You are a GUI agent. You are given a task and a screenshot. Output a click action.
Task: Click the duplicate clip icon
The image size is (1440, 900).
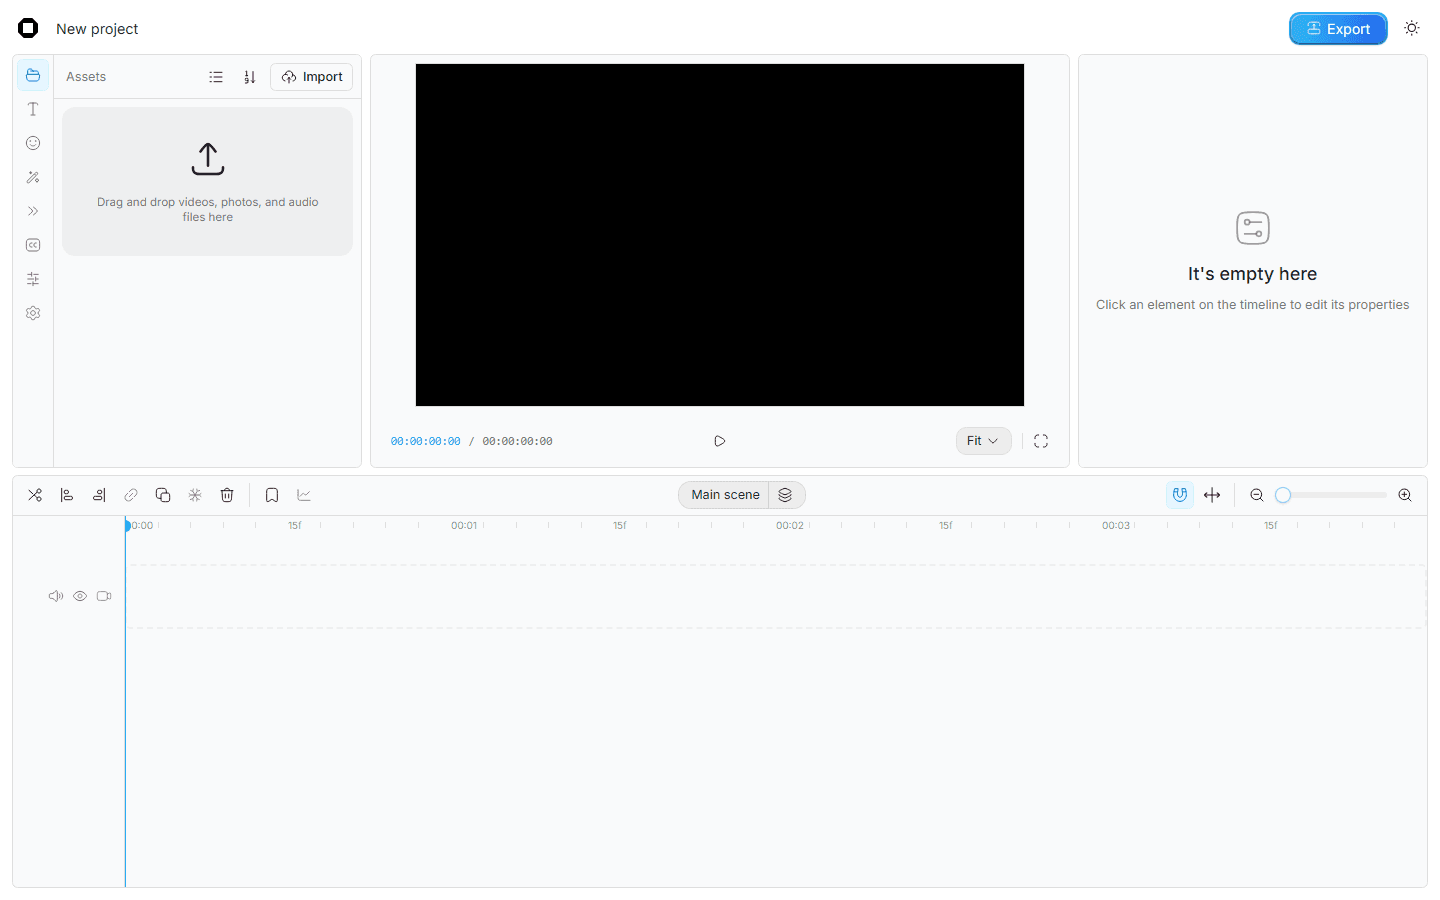click(x=163, y=495)
